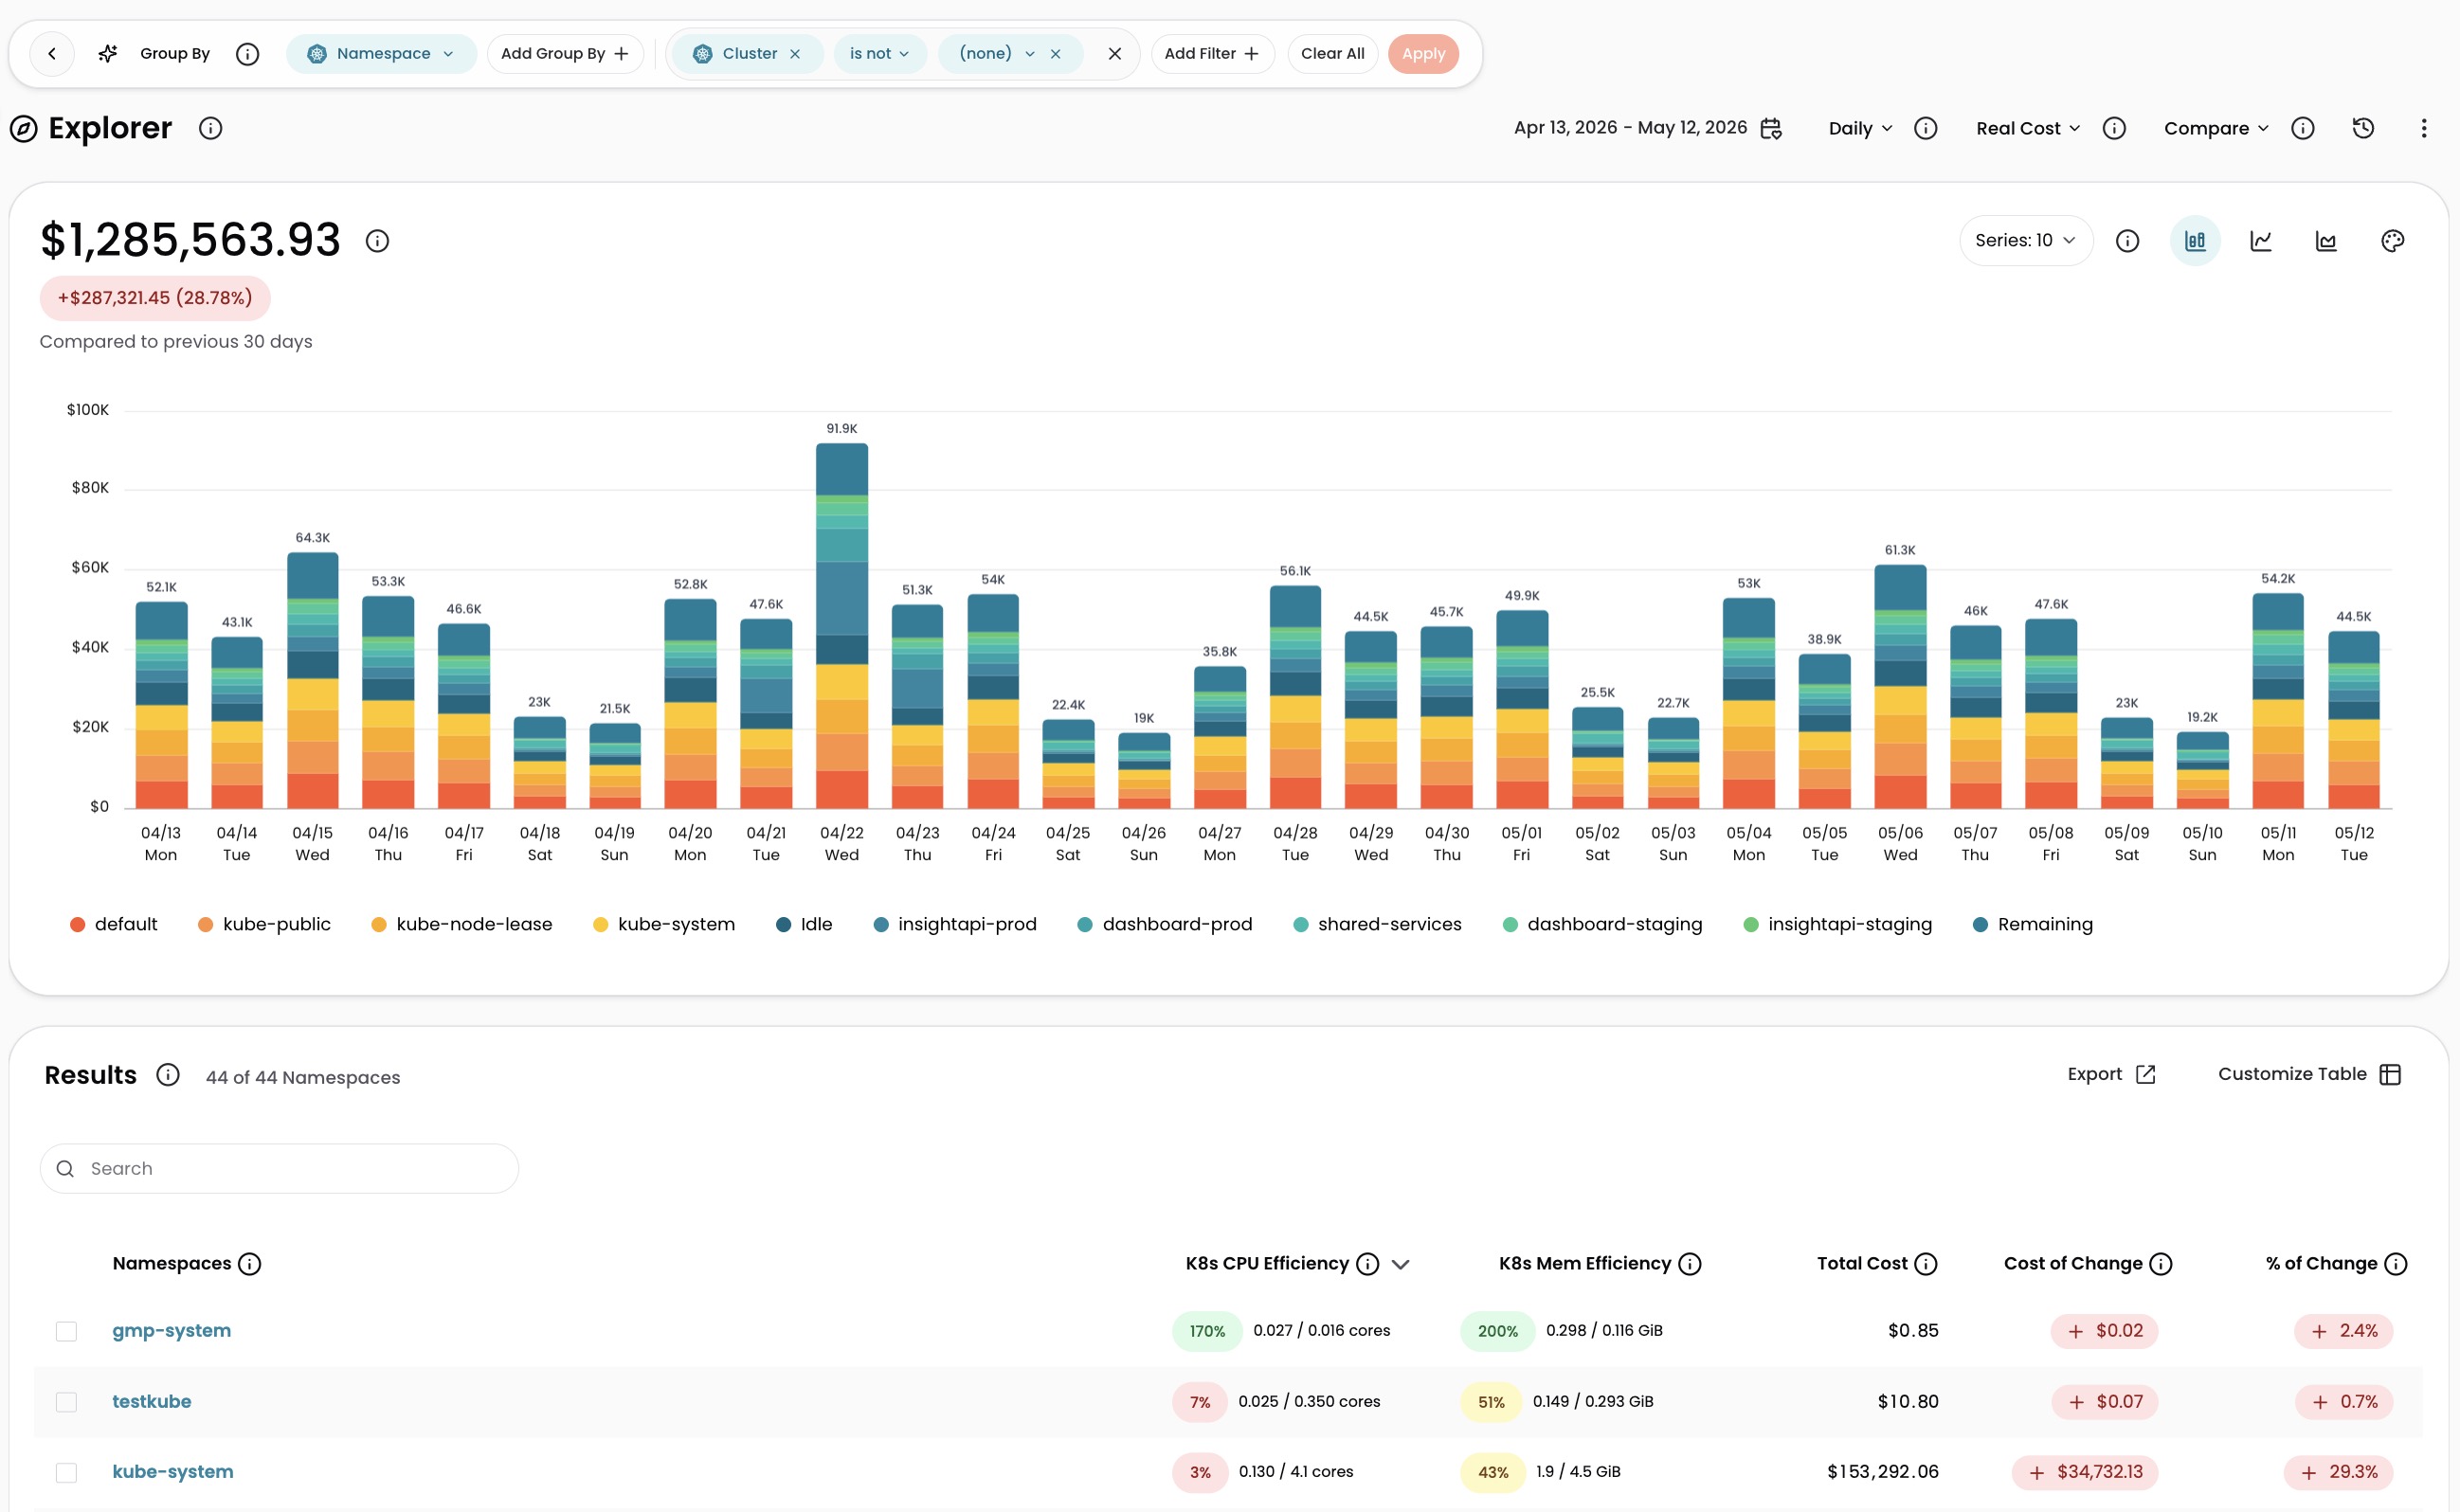2460x1512 pixels.
Task: Click the AI sparkle icon beside Group By
Action: [108, 54]
